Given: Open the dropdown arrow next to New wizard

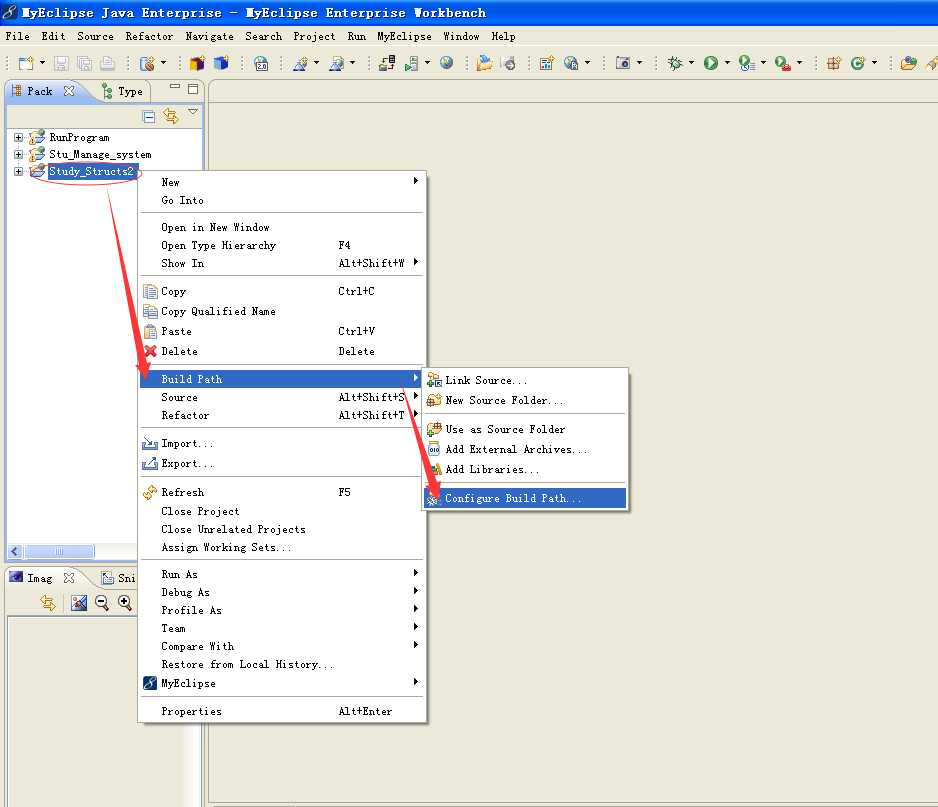Looking at the screenshot, I should click(x=42, y=63).
